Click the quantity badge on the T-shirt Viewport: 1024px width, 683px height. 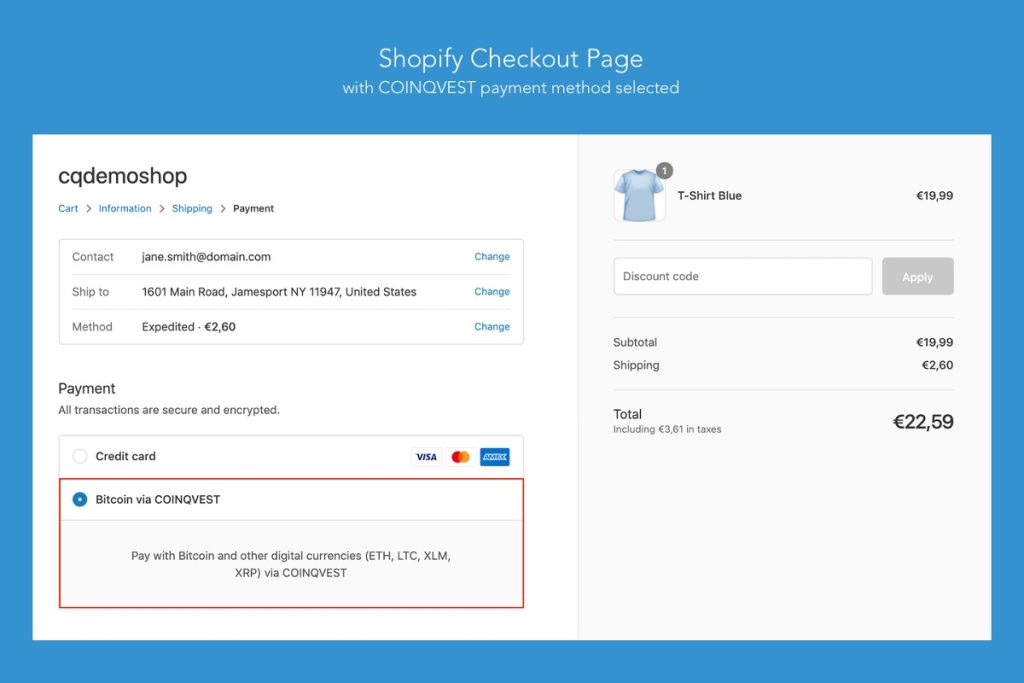[664, 171]
